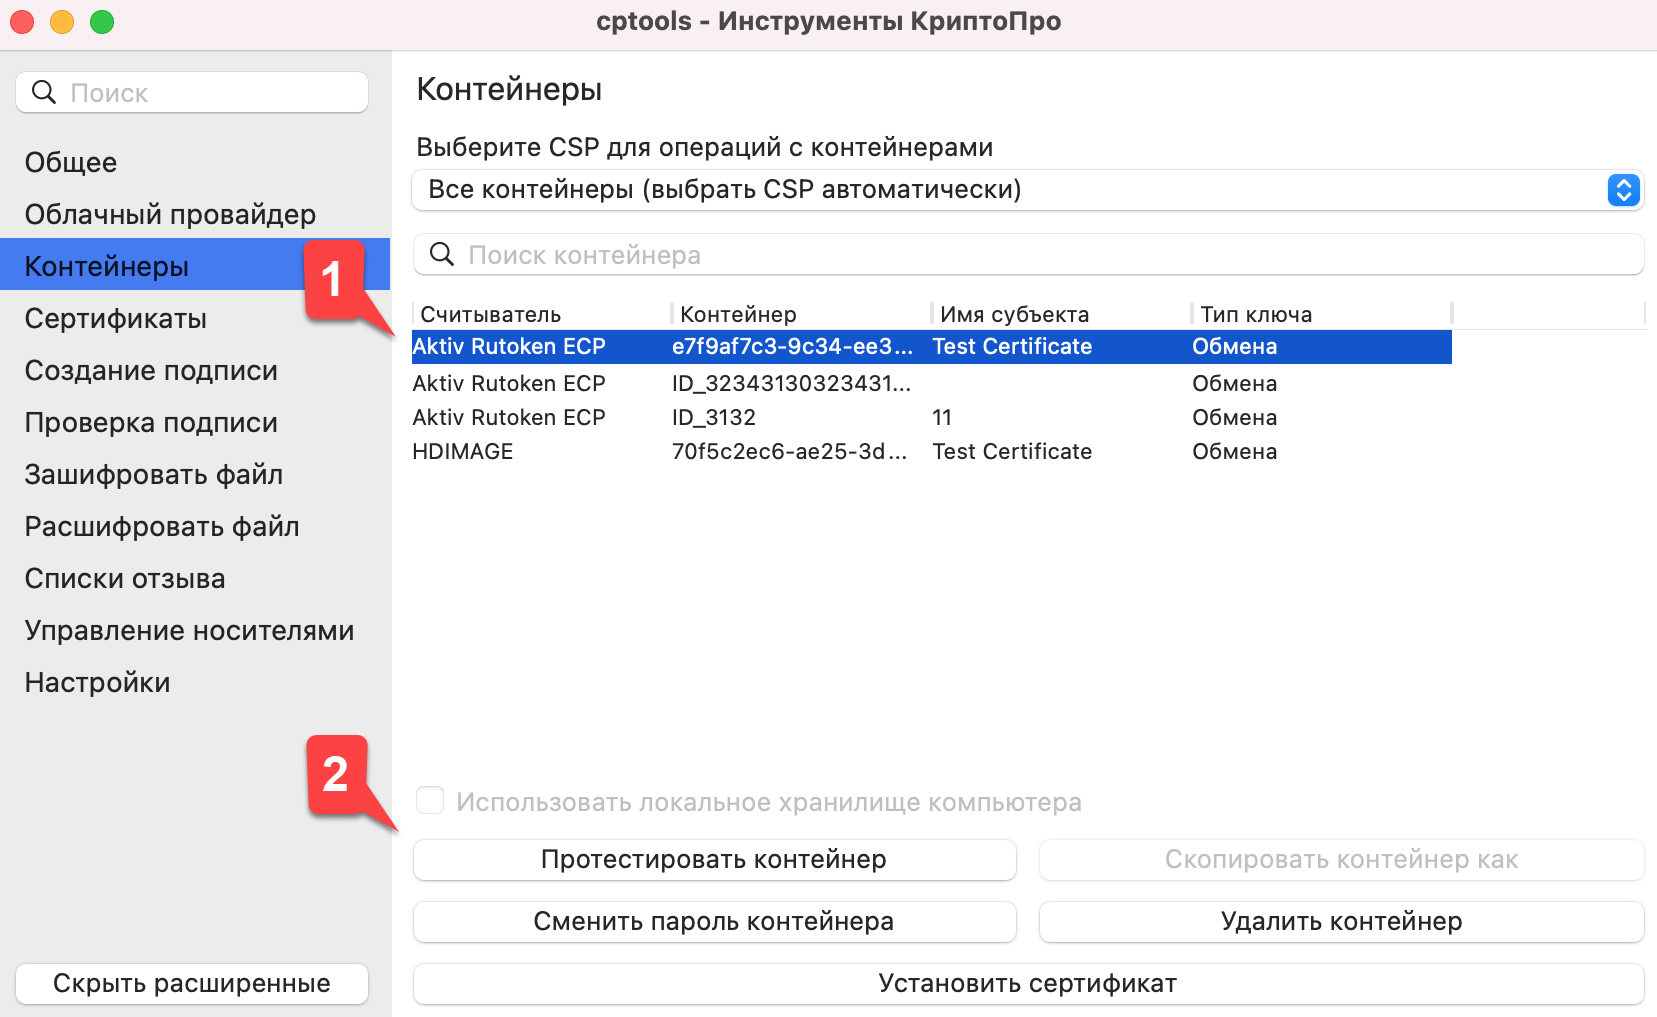This screenshot has height=1017, width=1657.
Task: Click the magnifier icon in container search
Action: tap(442, 254)
